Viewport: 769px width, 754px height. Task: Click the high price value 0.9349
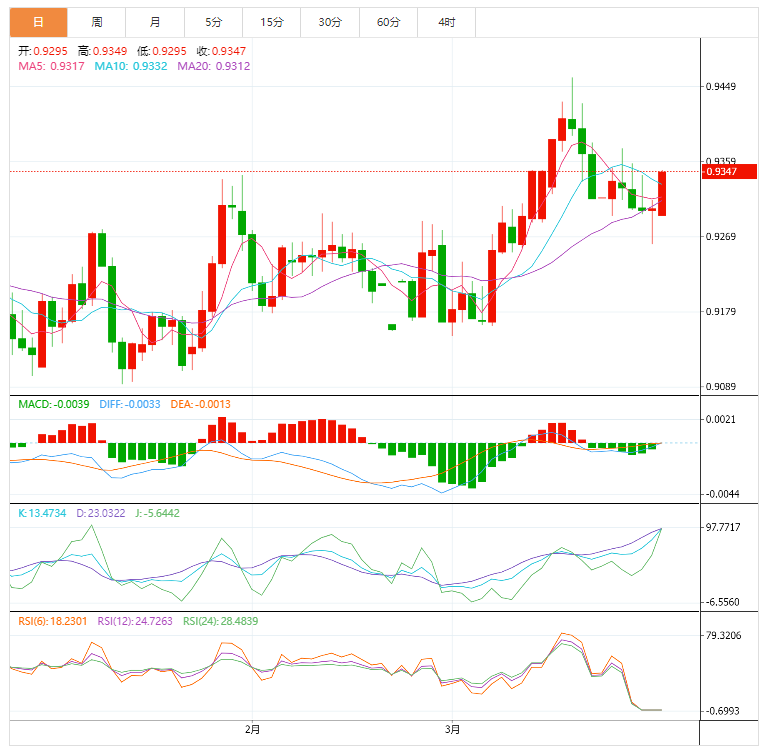[110, 51]
